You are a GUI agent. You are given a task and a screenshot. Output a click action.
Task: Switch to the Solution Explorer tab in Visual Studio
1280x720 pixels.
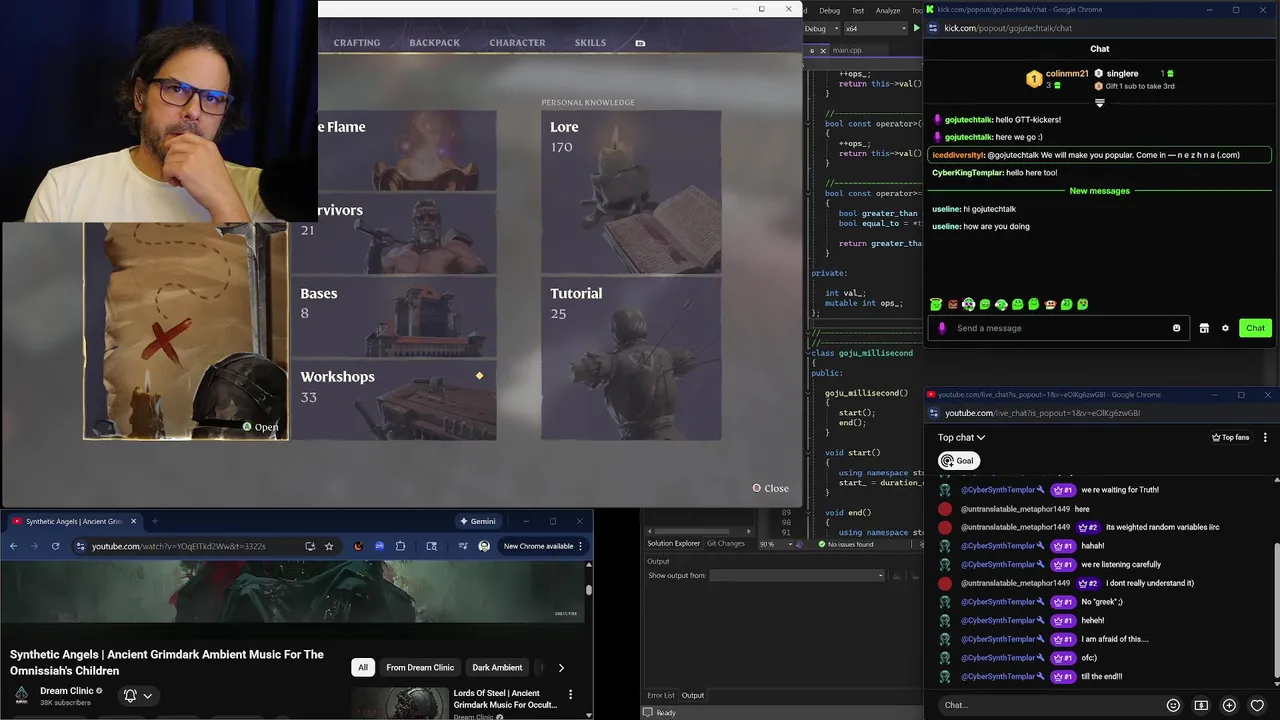click(x=673, y=543)
